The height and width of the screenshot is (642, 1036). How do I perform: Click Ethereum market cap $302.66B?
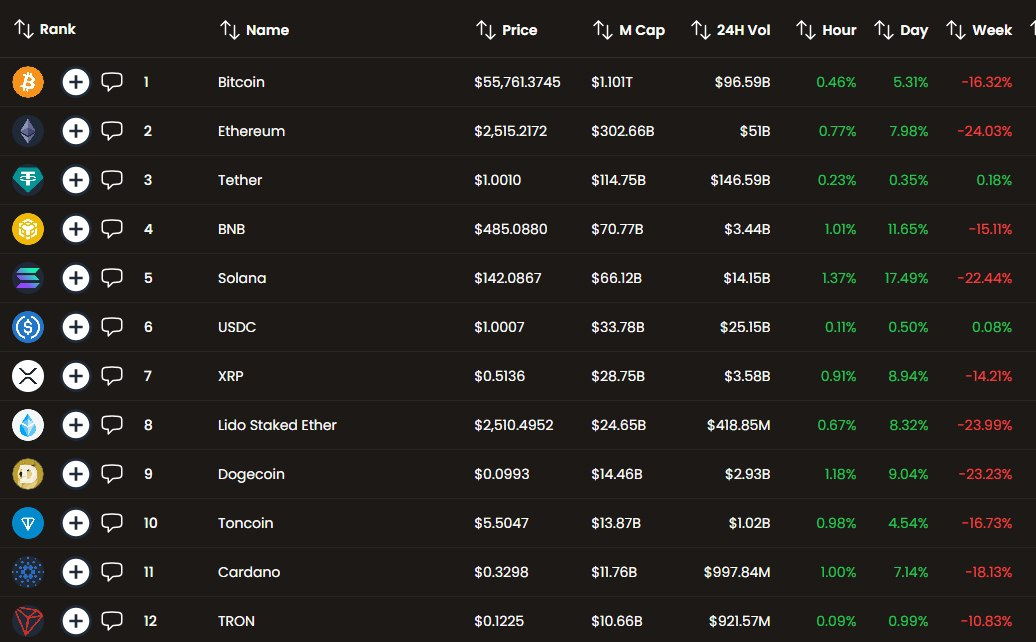623,131
